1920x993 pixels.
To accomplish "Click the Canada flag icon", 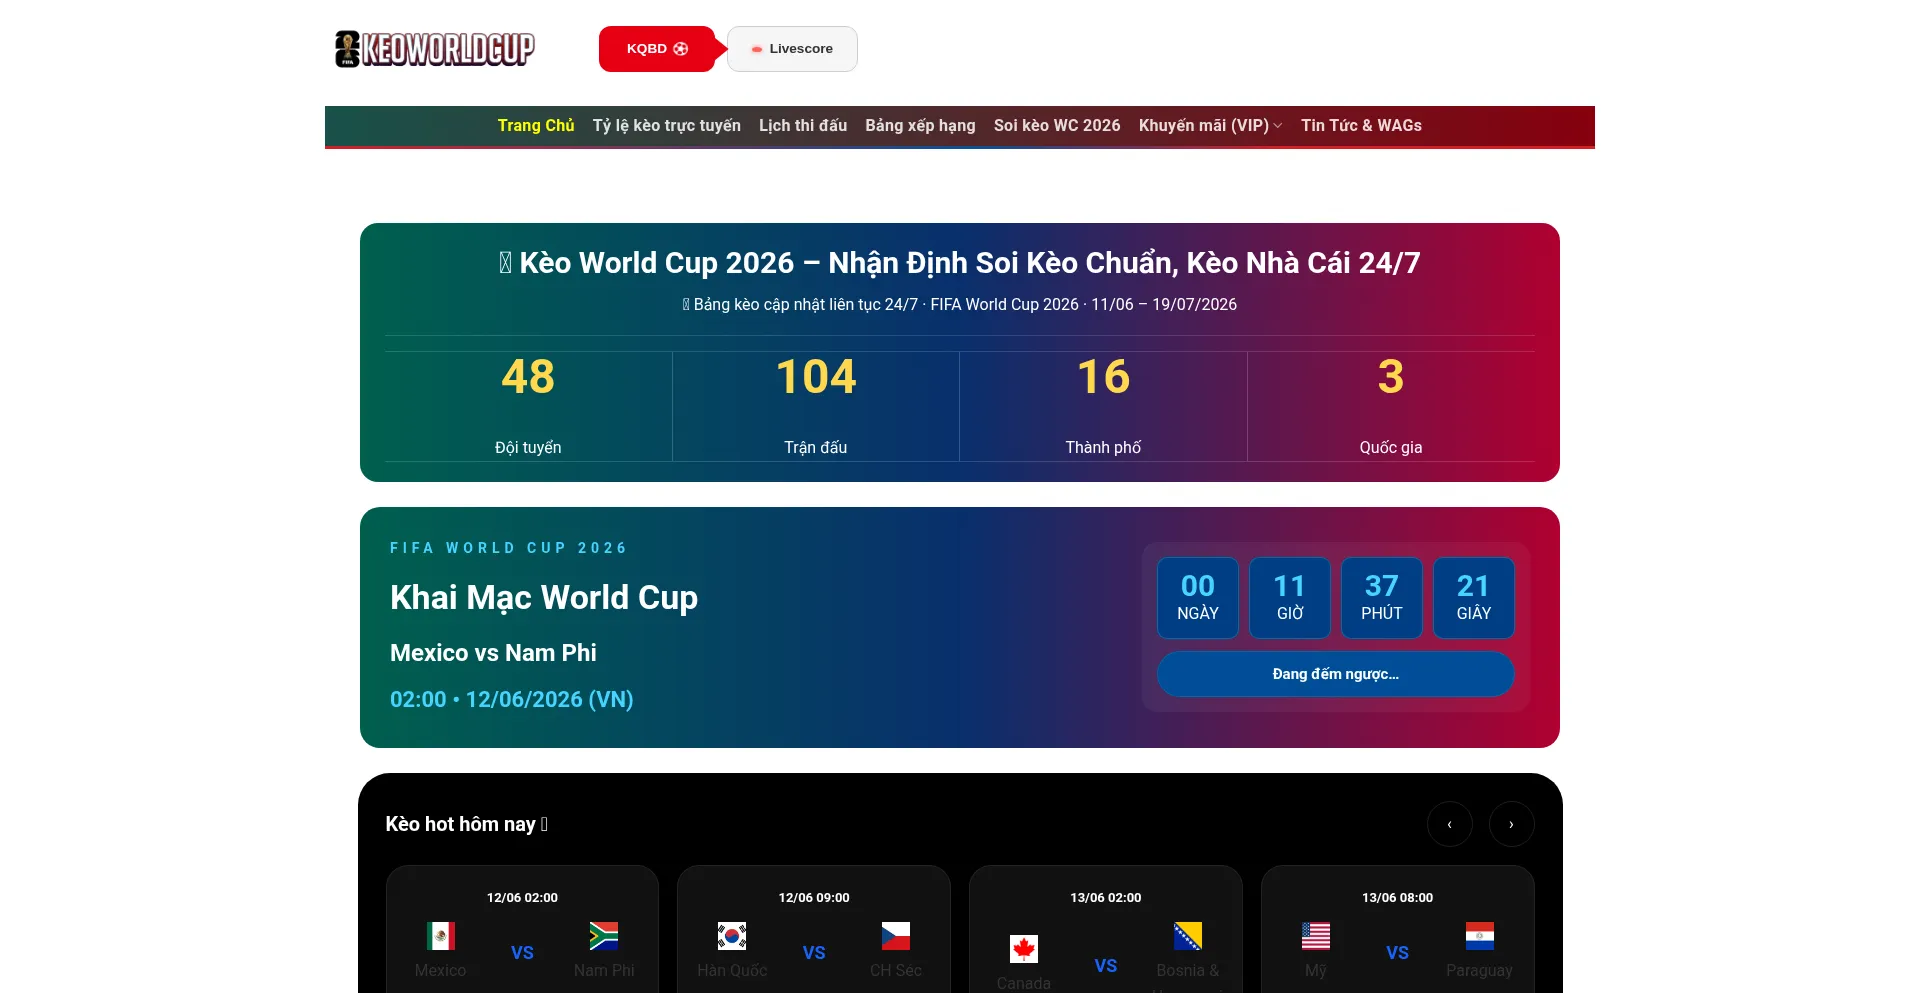I will click(x=1024, y=949).
